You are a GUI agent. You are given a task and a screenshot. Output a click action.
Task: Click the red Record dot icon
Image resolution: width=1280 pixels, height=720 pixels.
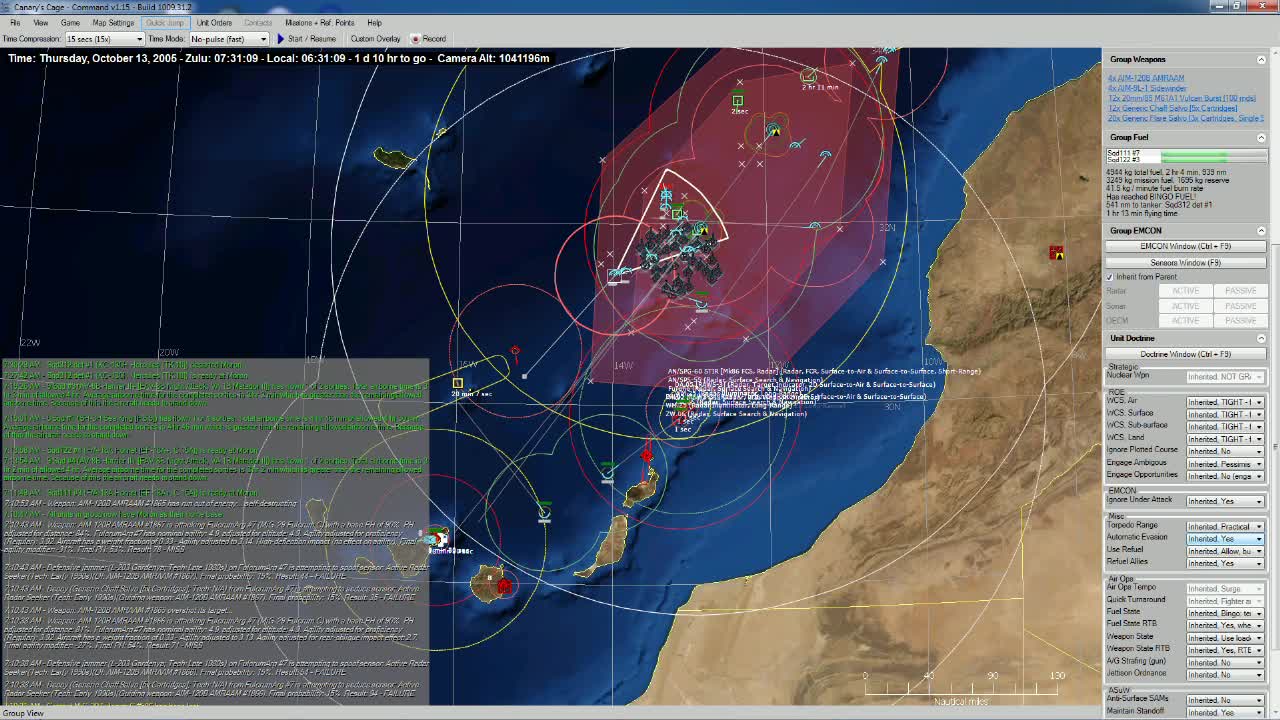coord(415,39)
